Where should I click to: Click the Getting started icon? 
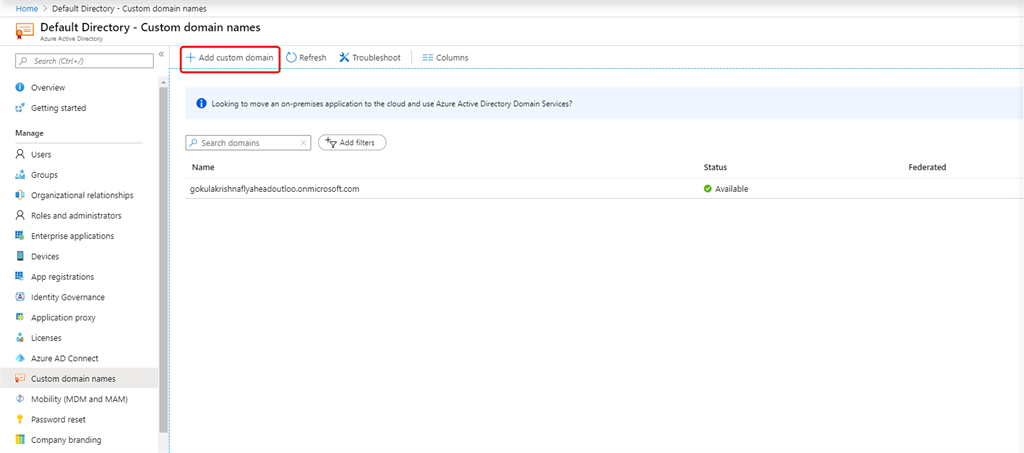(20, 108)
